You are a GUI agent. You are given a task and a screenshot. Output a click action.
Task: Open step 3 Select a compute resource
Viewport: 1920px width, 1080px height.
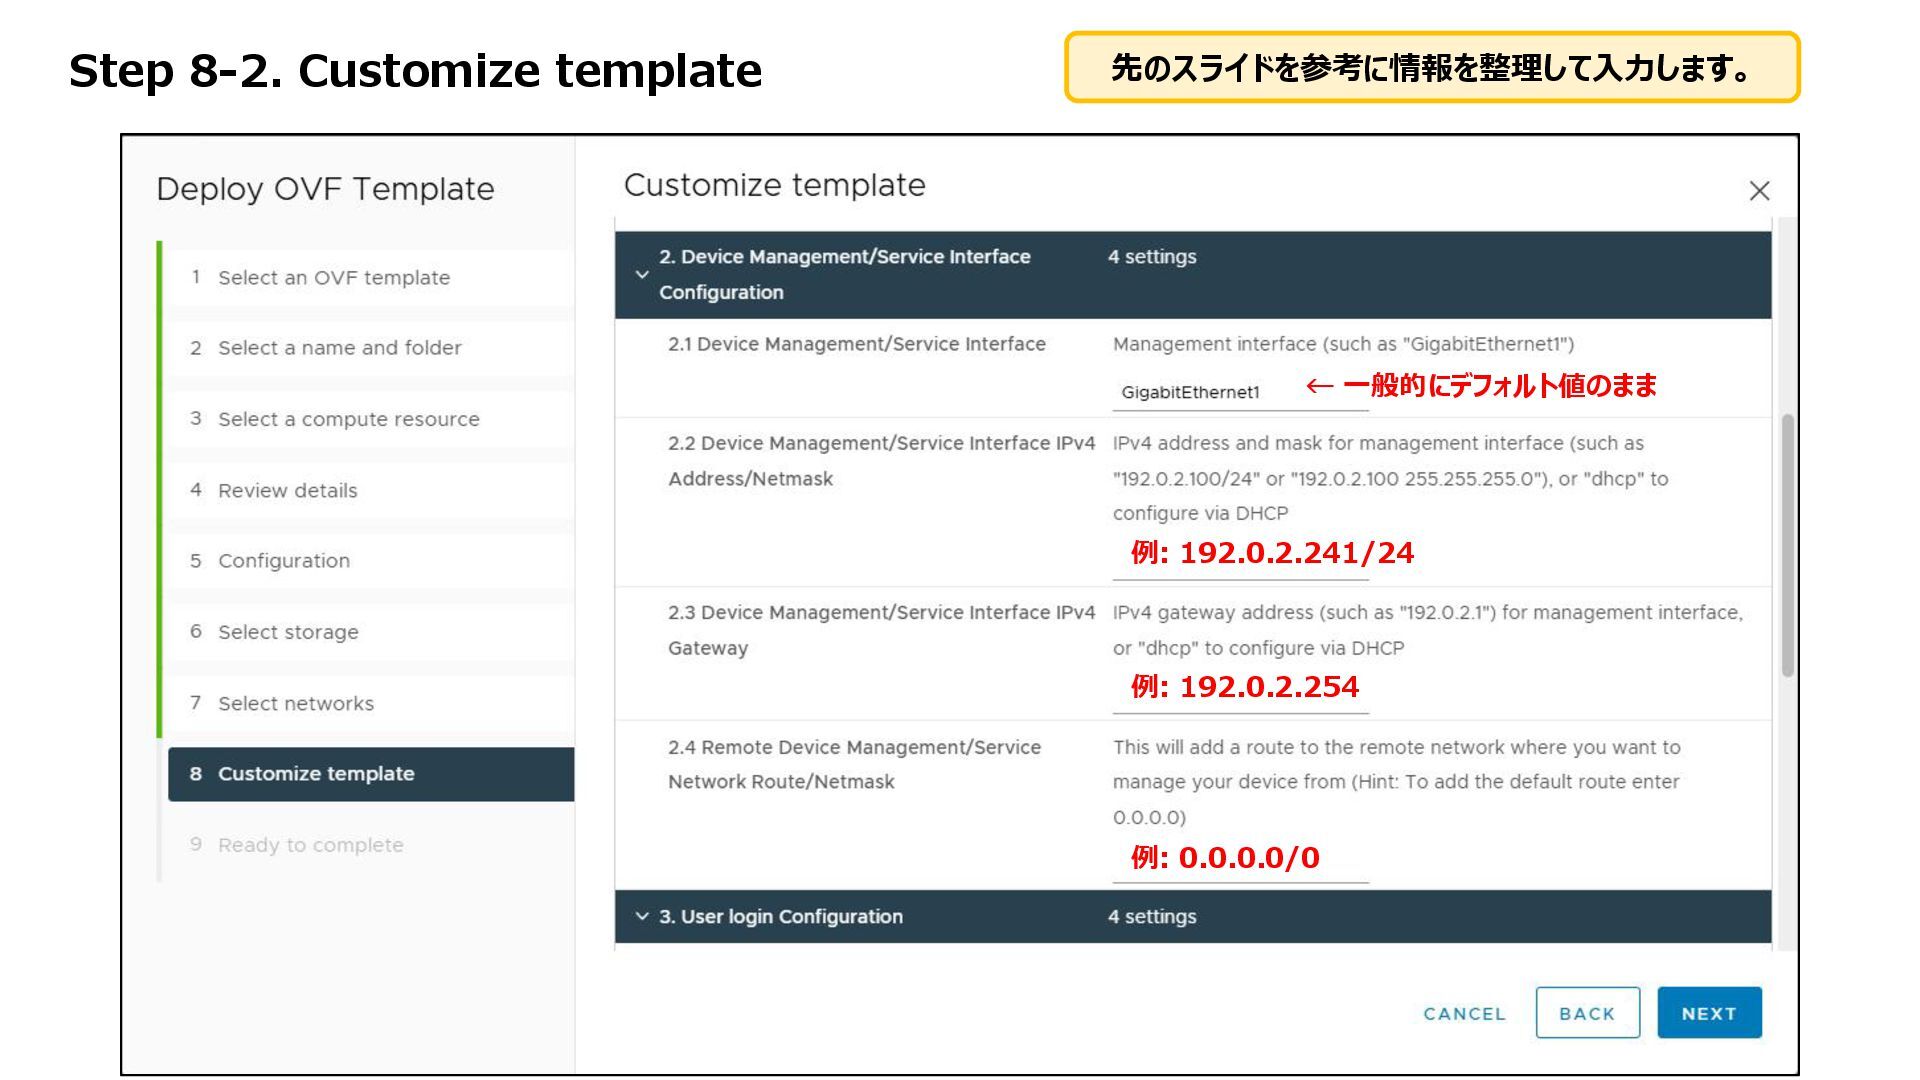click(348, 419)
